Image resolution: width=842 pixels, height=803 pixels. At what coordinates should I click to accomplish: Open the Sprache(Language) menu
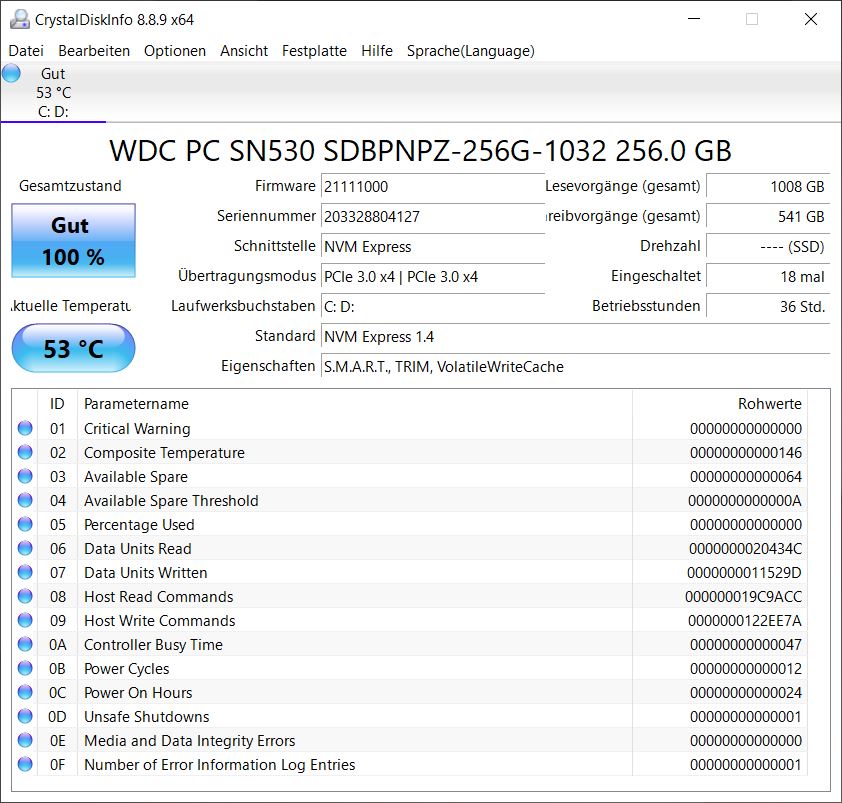click(x=470, y=51)
